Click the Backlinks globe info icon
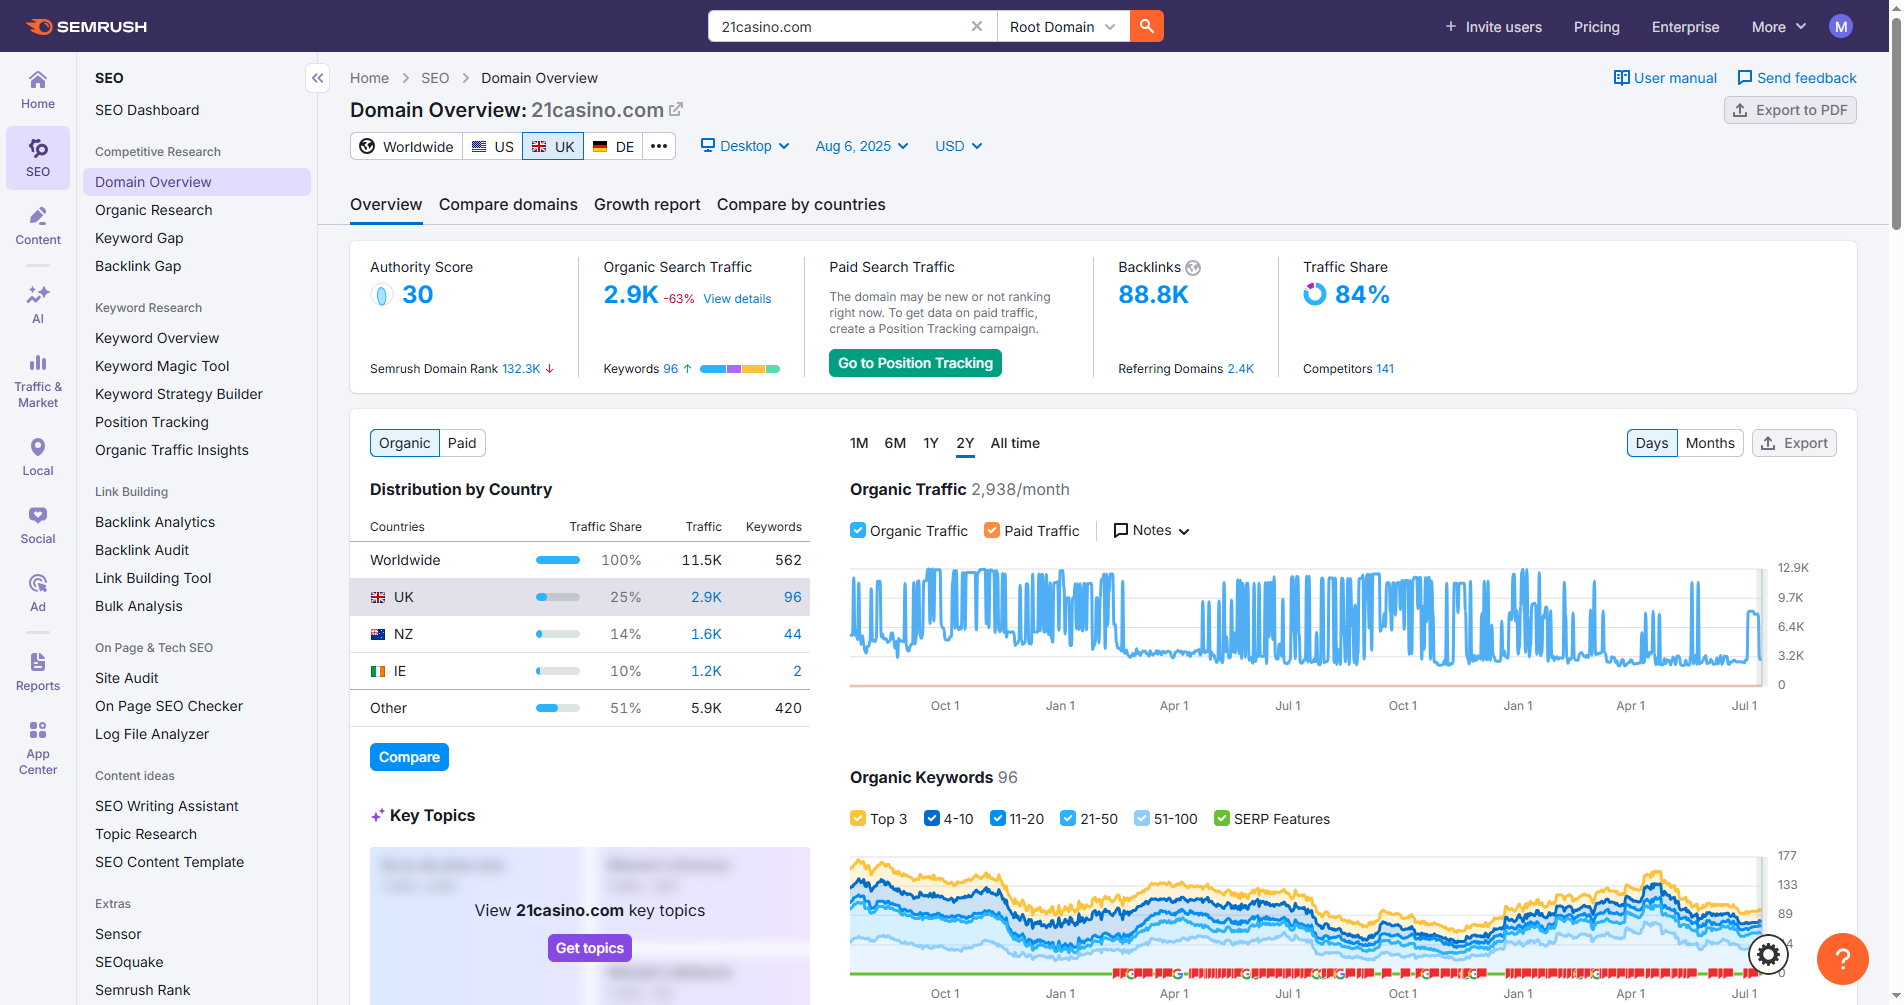 coord(1193,268)
